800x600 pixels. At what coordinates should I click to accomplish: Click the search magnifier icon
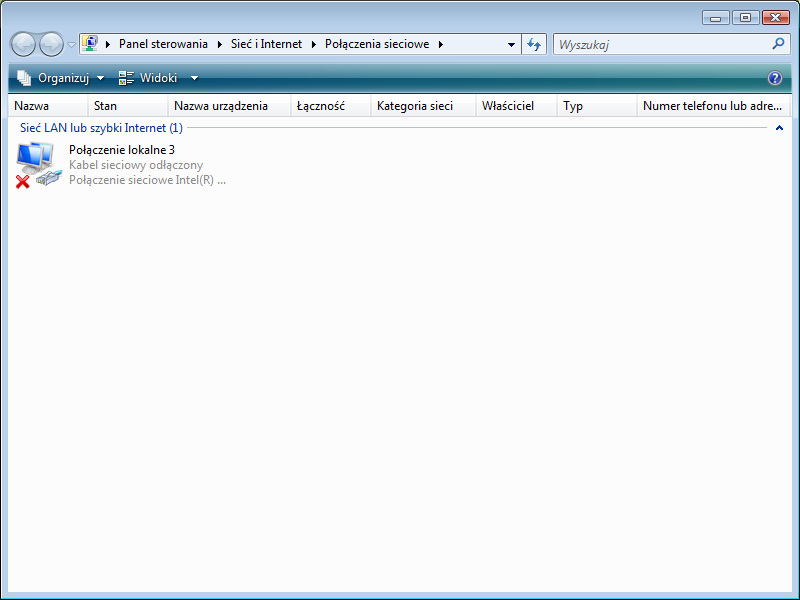778,44
